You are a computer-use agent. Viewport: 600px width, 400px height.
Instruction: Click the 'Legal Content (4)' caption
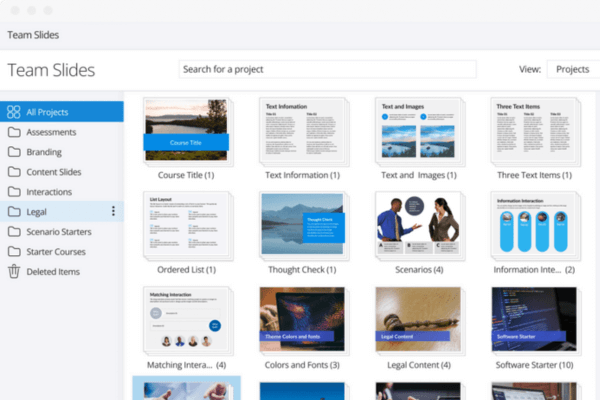point(419,365)
